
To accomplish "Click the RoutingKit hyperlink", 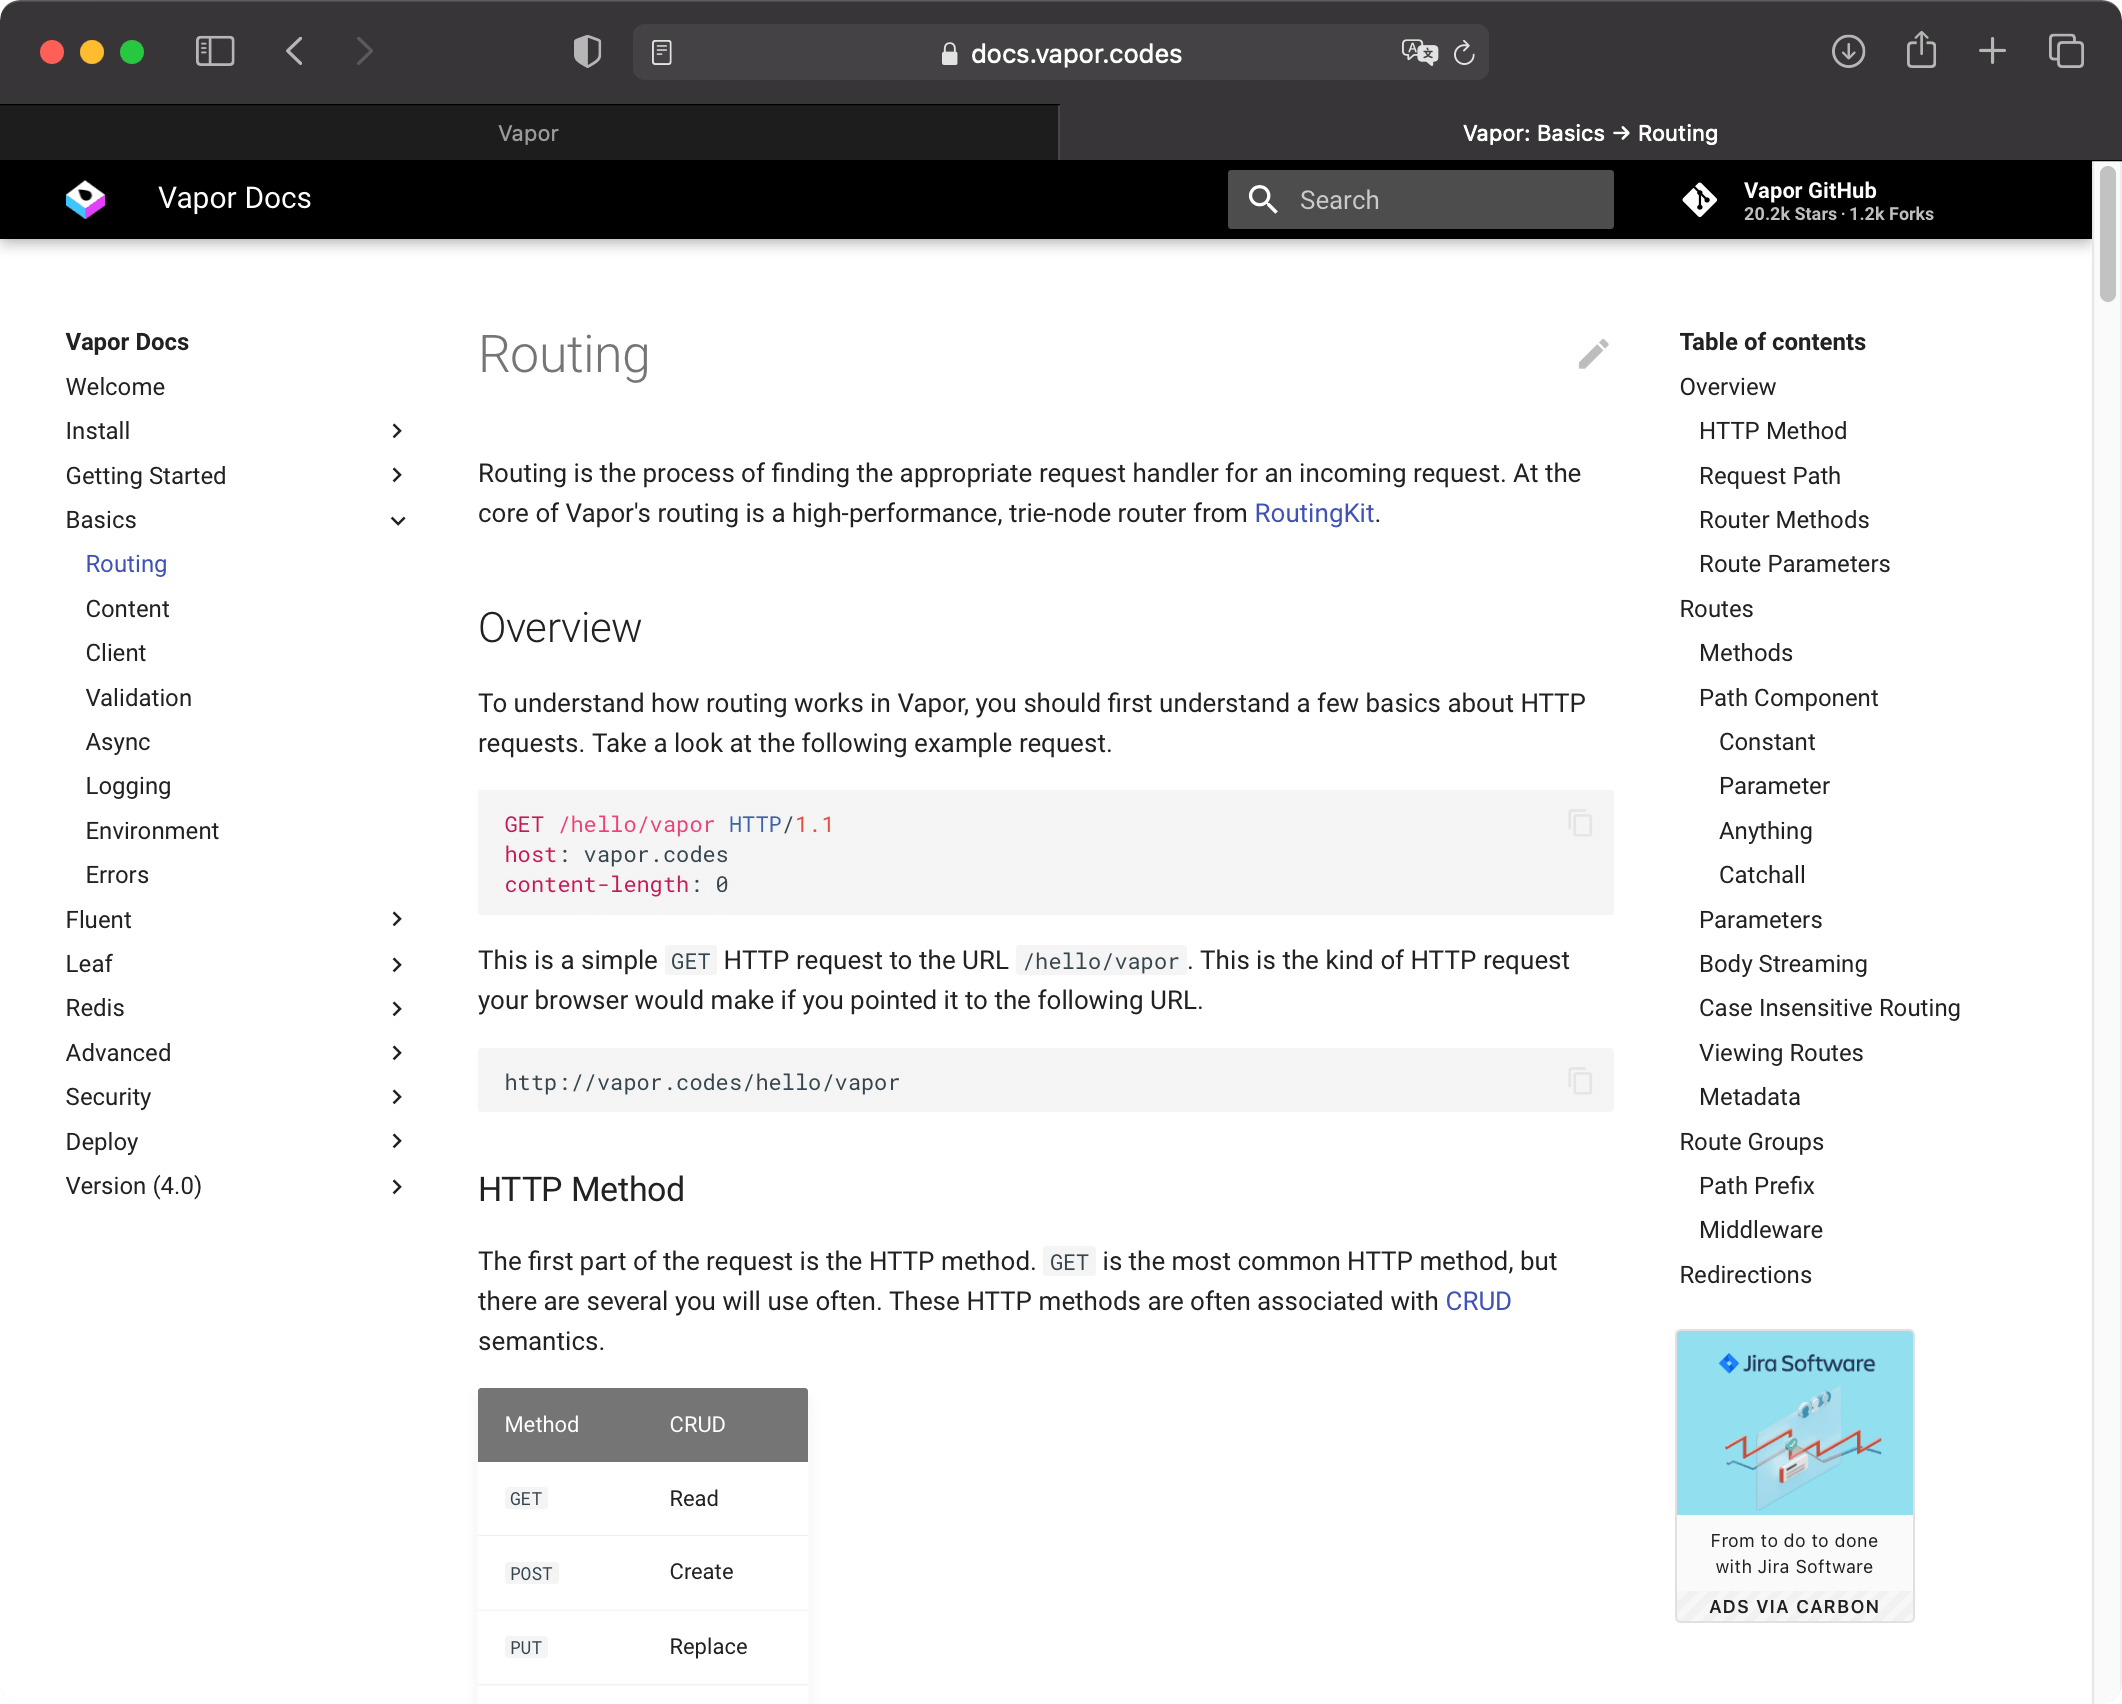I will 1314,513.
